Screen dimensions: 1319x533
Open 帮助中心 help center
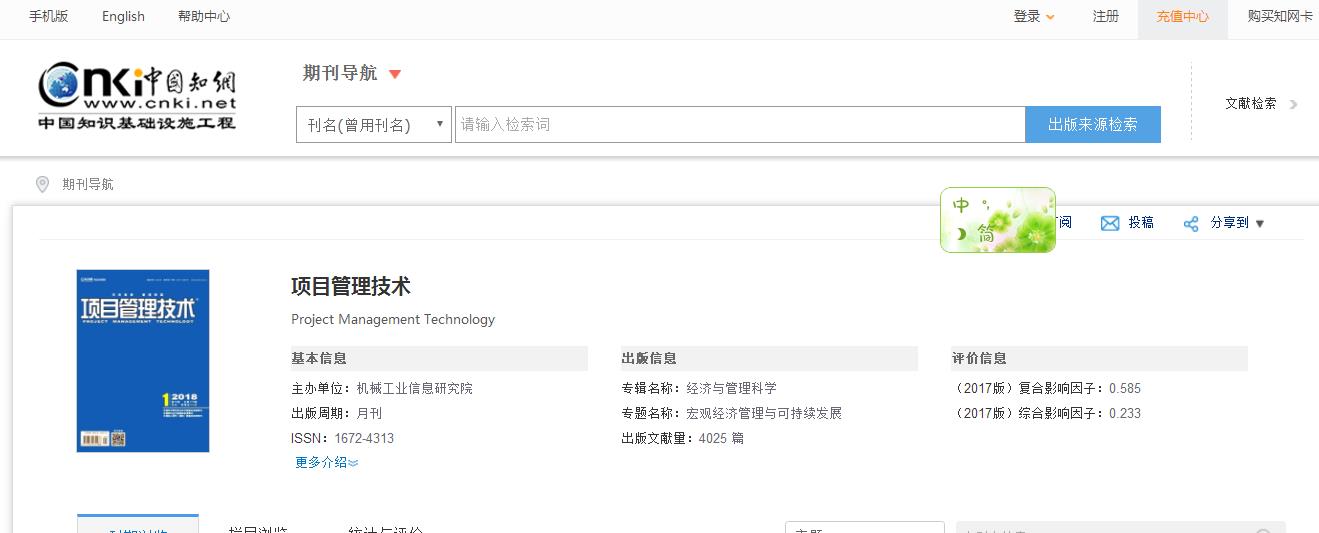point(204,16)
